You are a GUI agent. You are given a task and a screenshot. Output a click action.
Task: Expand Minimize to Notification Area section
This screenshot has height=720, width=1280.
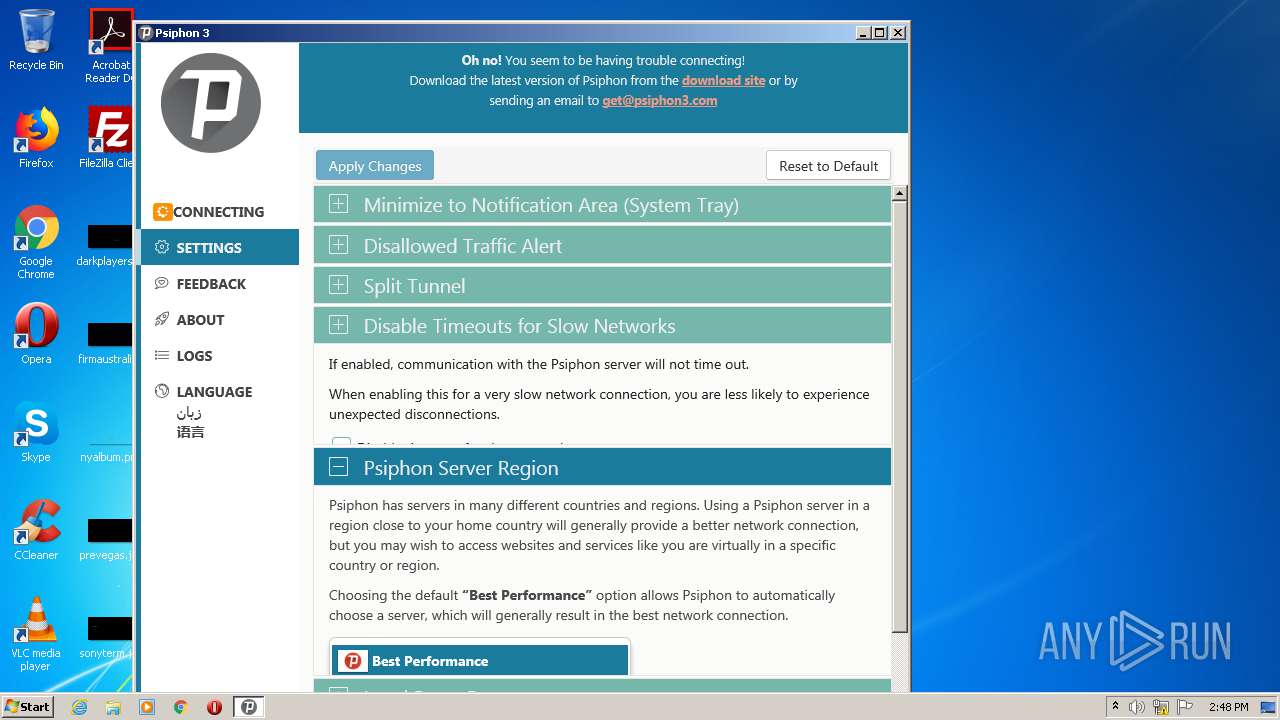pos(602,205)
